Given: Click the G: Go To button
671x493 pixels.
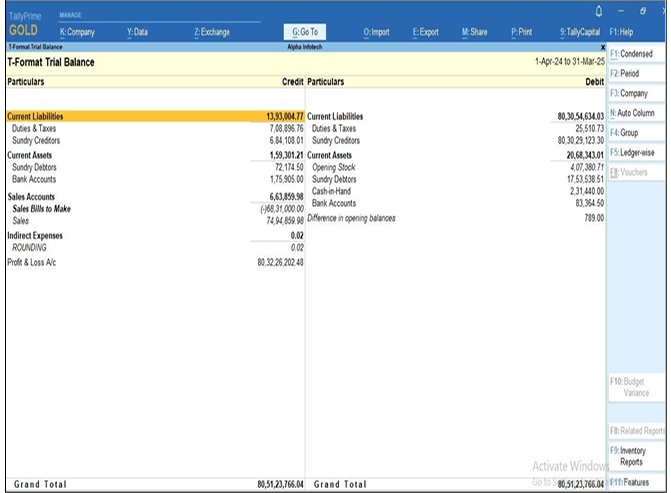Looking at the screenshot, I should pos(305,32).
